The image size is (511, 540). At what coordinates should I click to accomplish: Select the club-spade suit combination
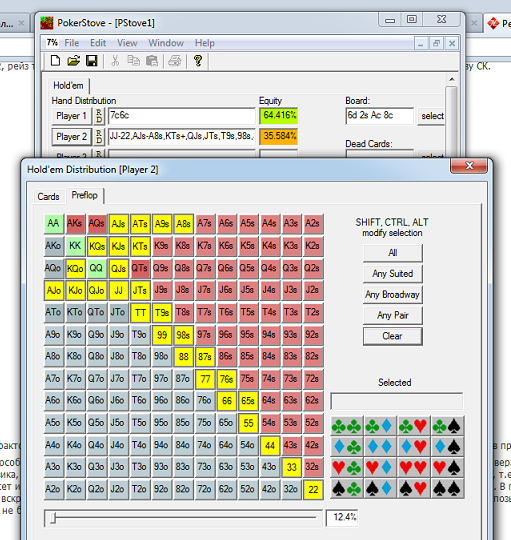click(x=447, y=426)
